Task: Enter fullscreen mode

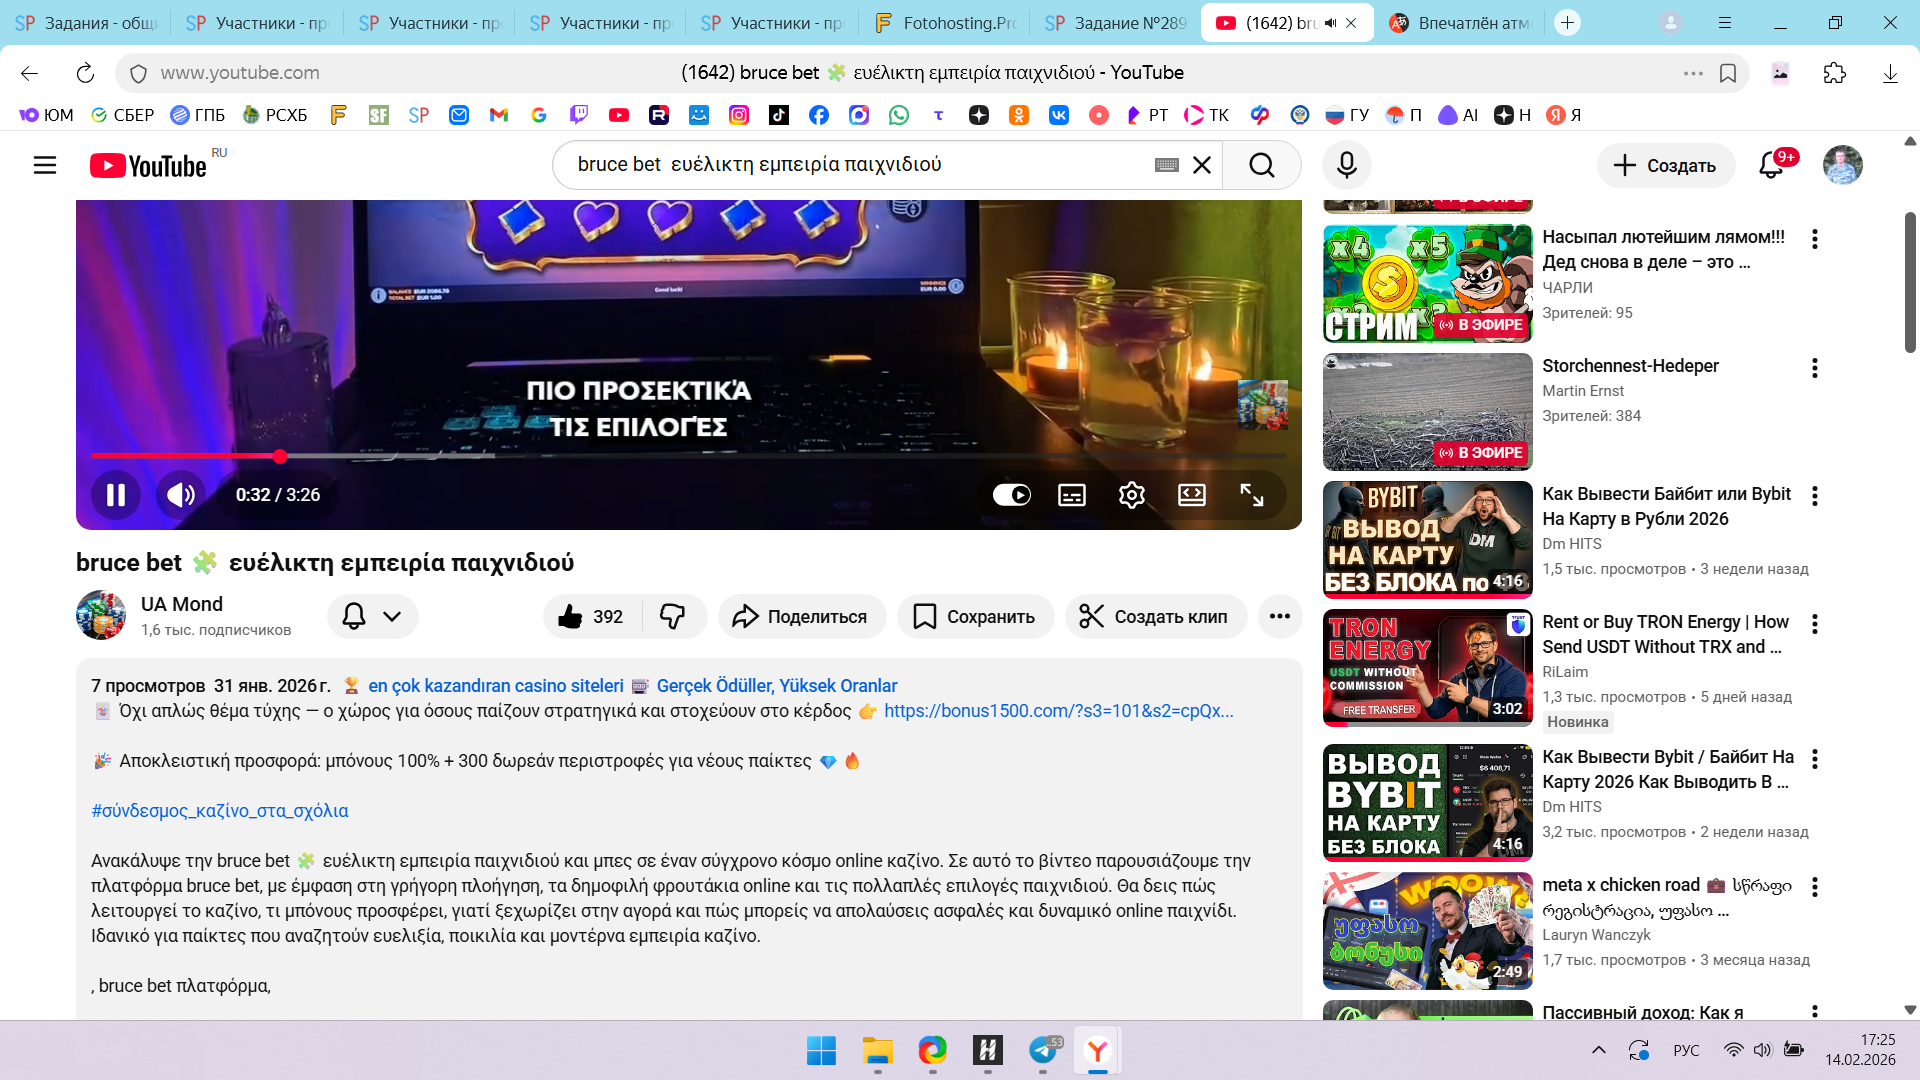Action: [x=1252, y=495]
